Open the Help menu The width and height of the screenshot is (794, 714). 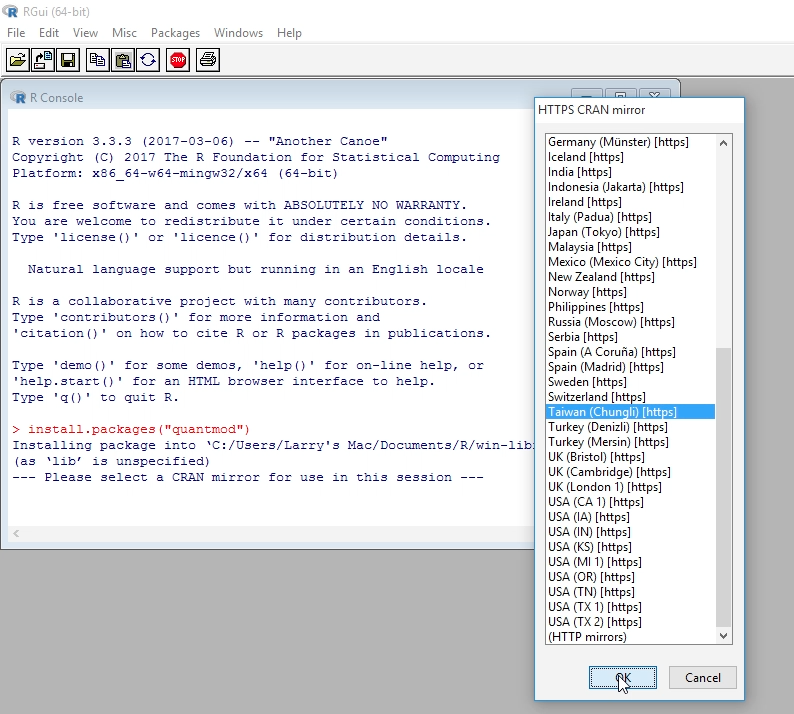click(x=289, y=33)
